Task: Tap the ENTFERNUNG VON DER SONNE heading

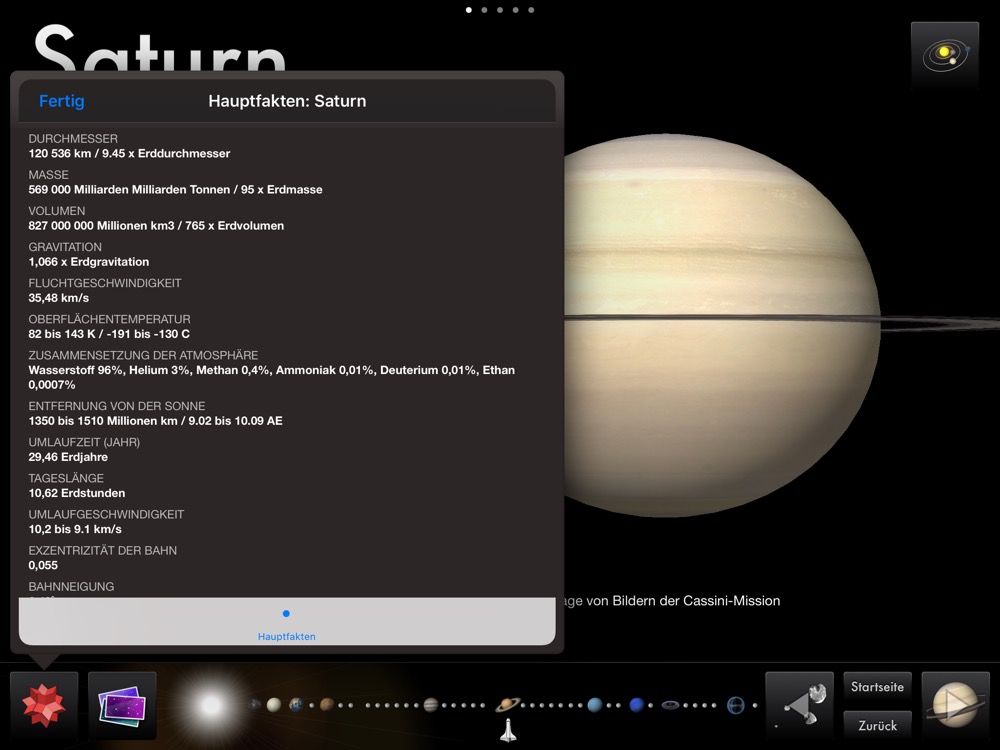Action: (x=117, y=406)
